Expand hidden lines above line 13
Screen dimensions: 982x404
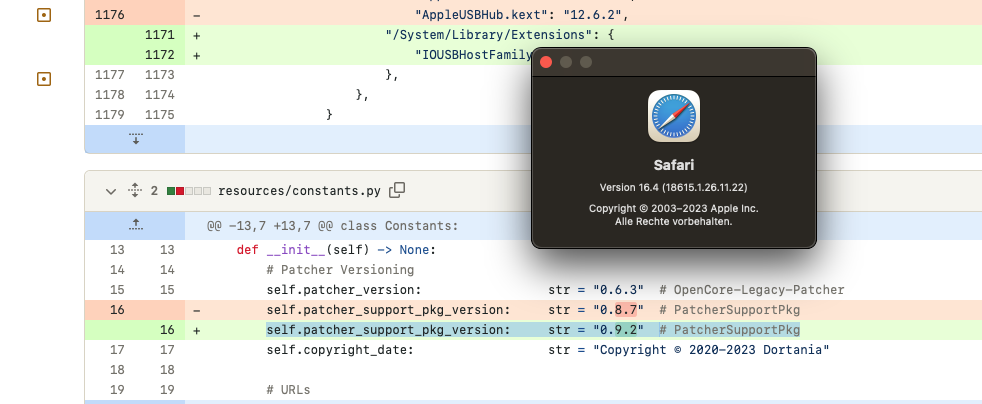135,225
